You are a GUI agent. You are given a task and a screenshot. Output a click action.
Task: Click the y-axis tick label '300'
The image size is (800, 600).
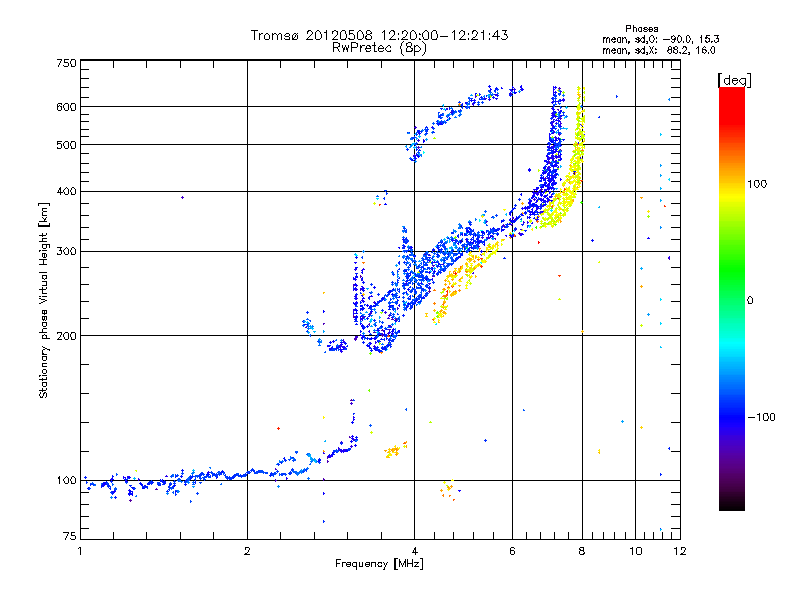[67, 252]
